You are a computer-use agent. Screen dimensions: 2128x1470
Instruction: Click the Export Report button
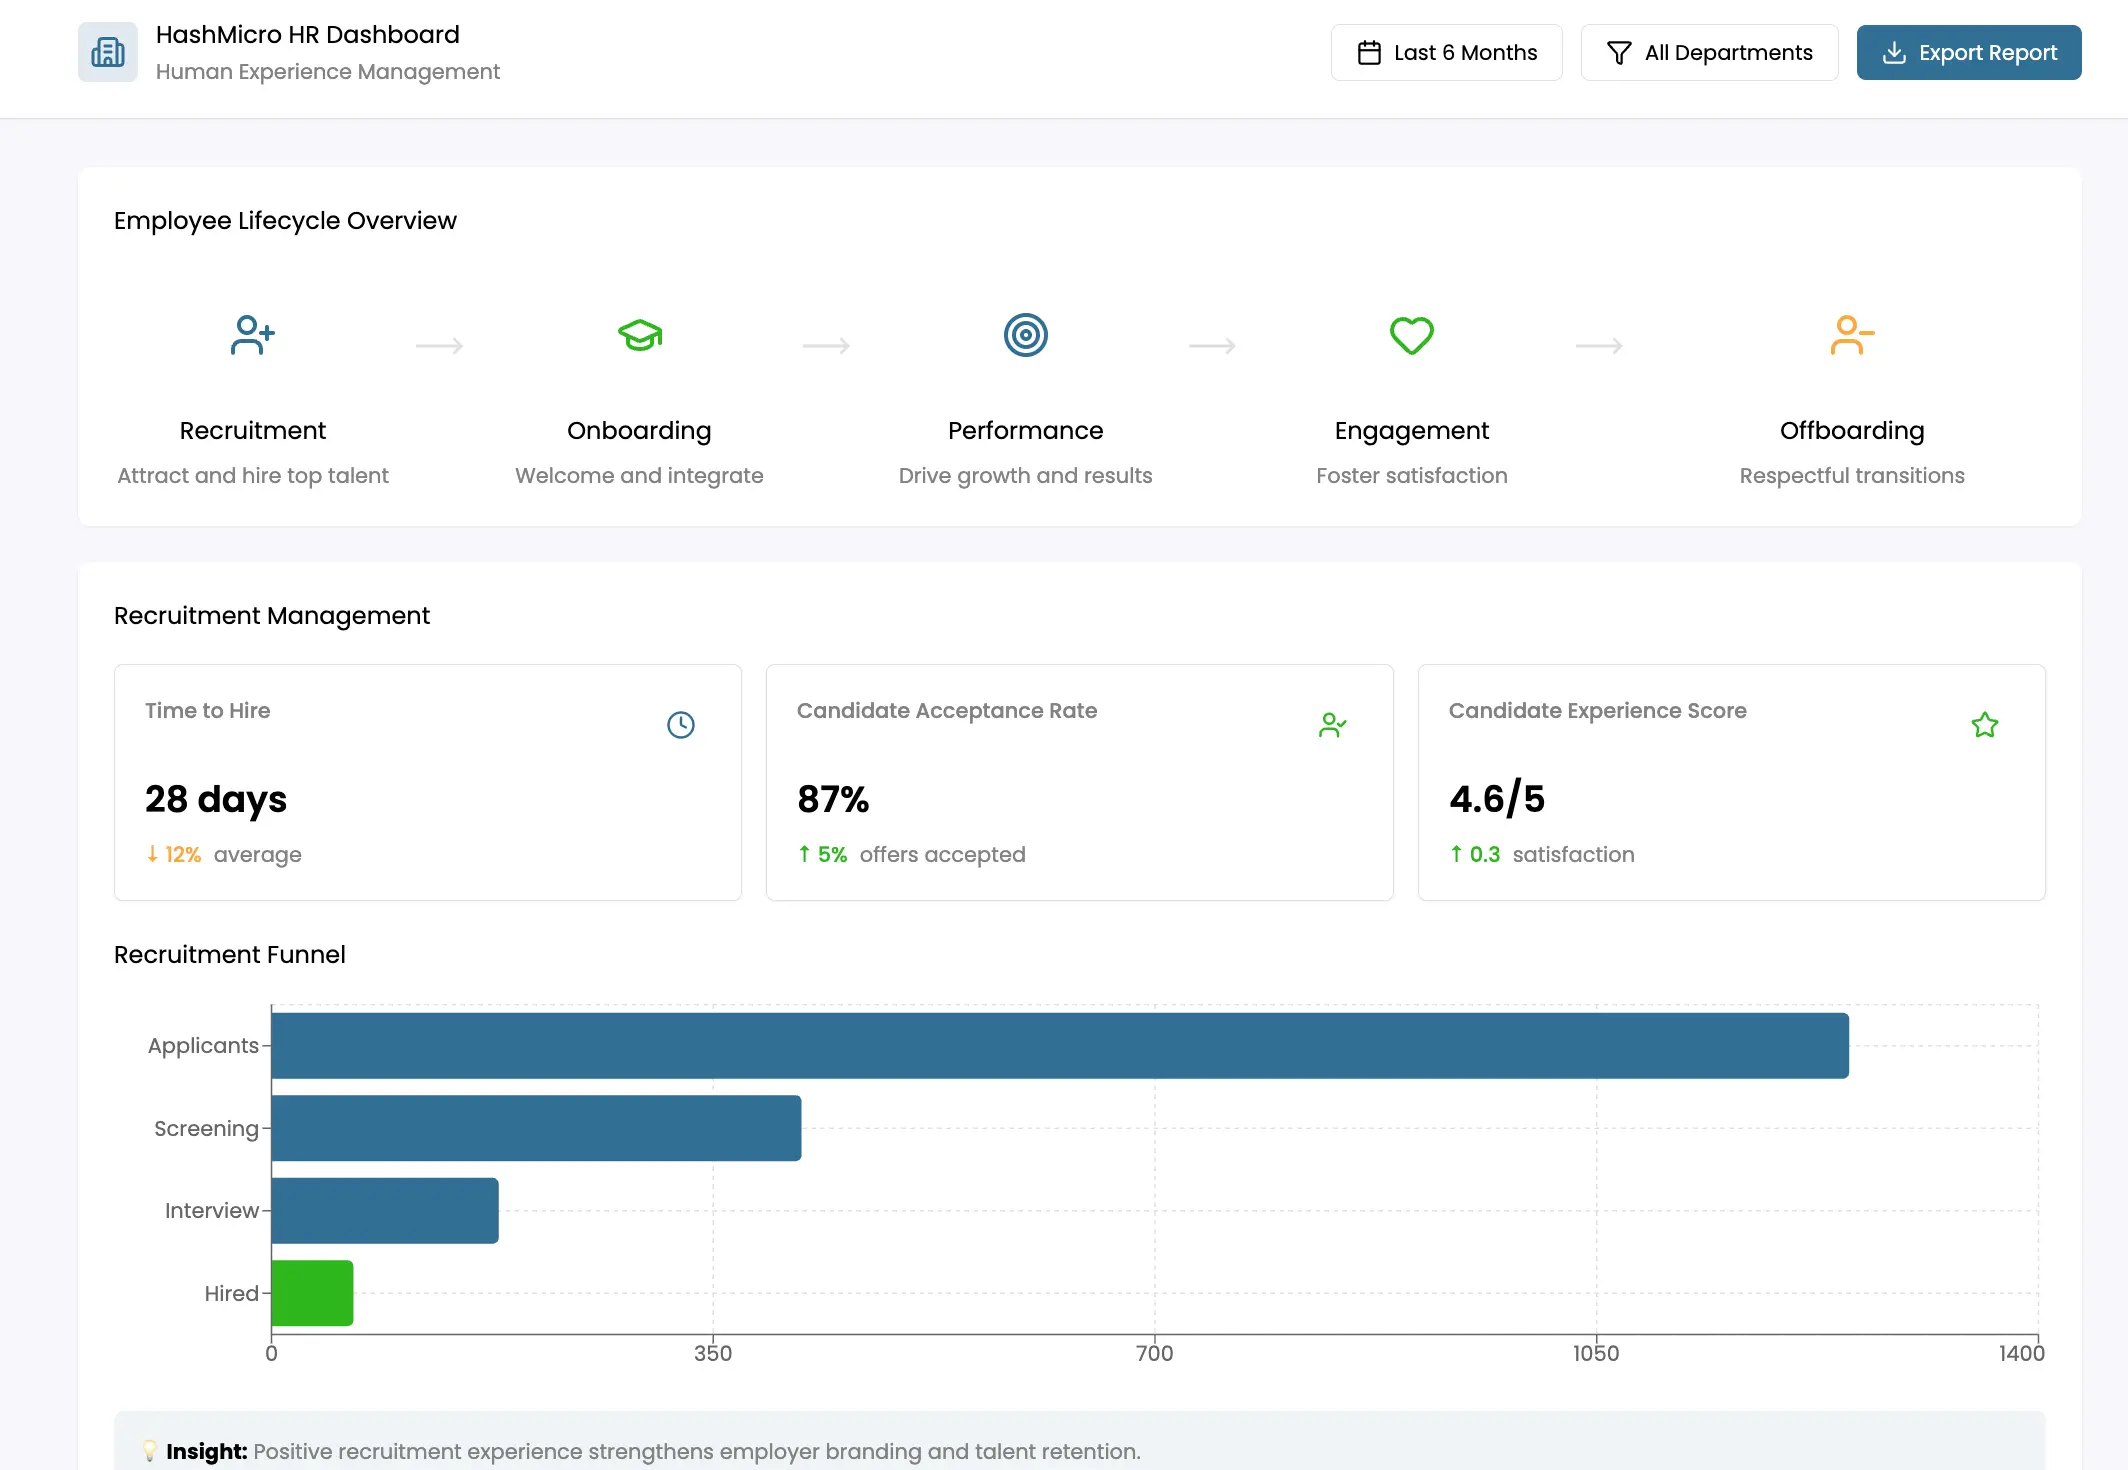pos(1968,52)
